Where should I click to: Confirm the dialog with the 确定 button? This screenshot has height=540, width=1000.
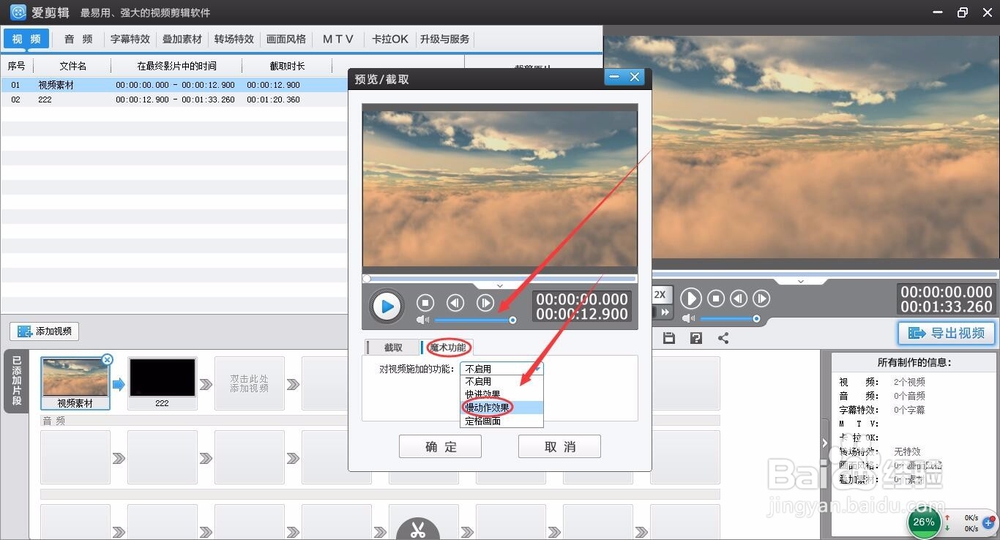pyautogui.click(x=440, y=446)
